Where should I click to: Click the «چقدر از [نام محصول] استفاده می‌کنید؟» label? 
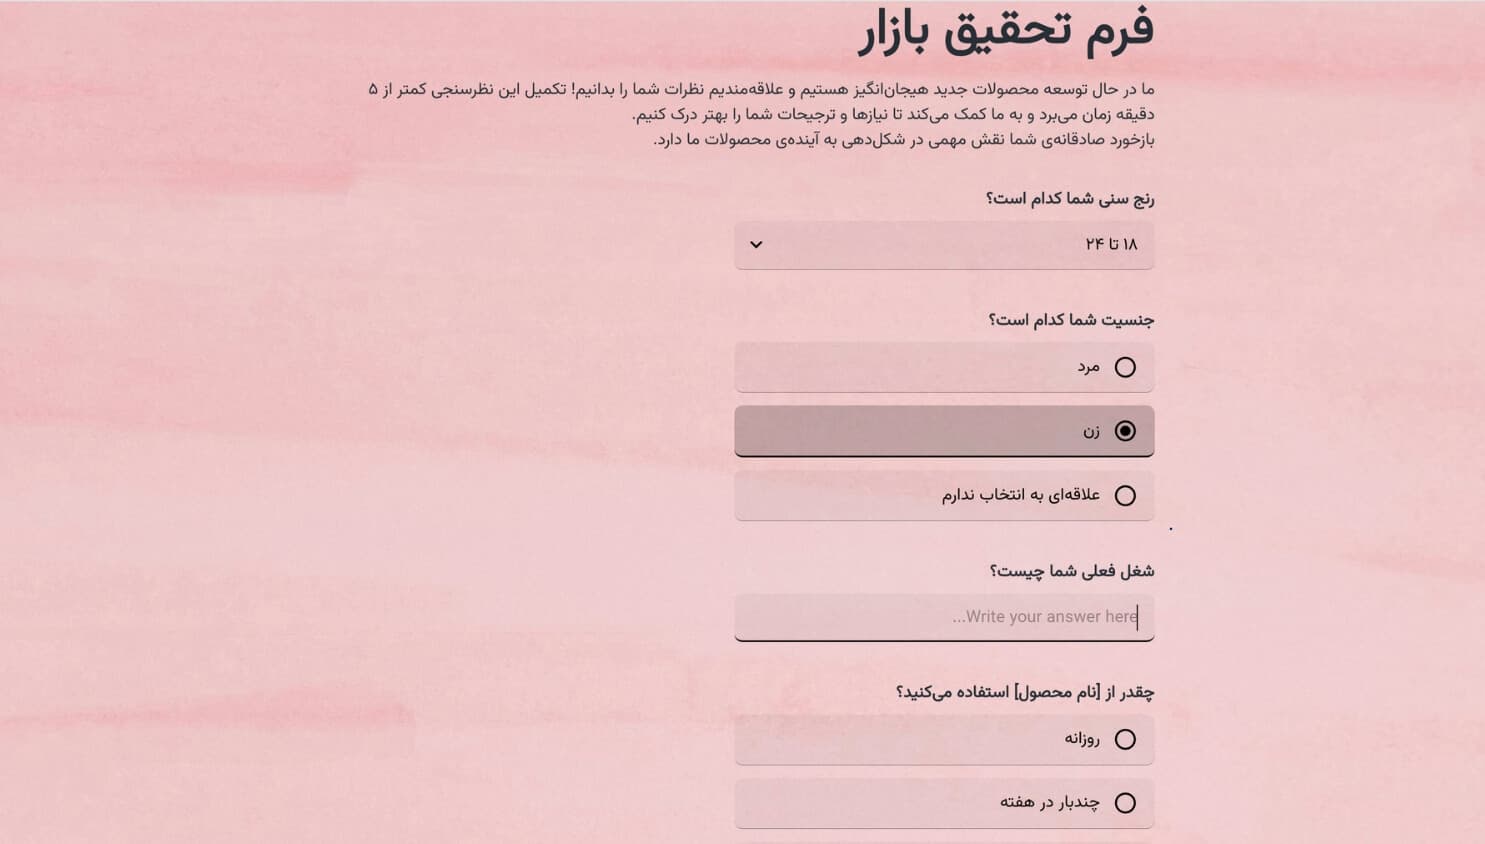point(1025,692)
